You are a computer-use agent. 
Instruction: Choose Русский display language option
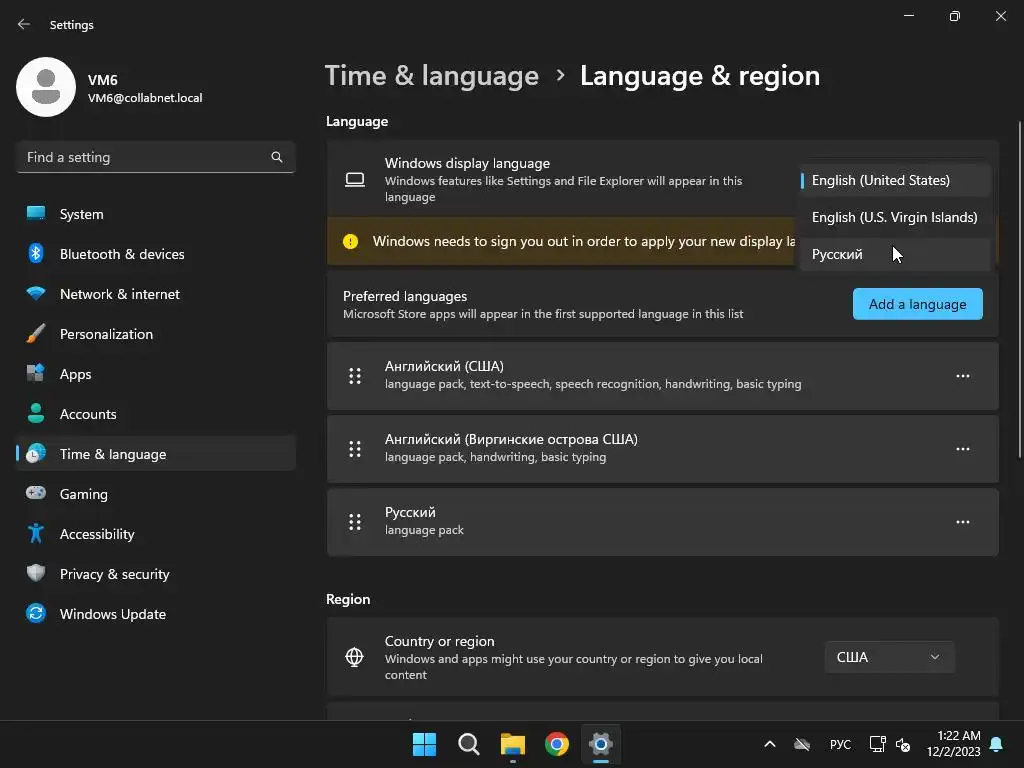coord(895,255)
